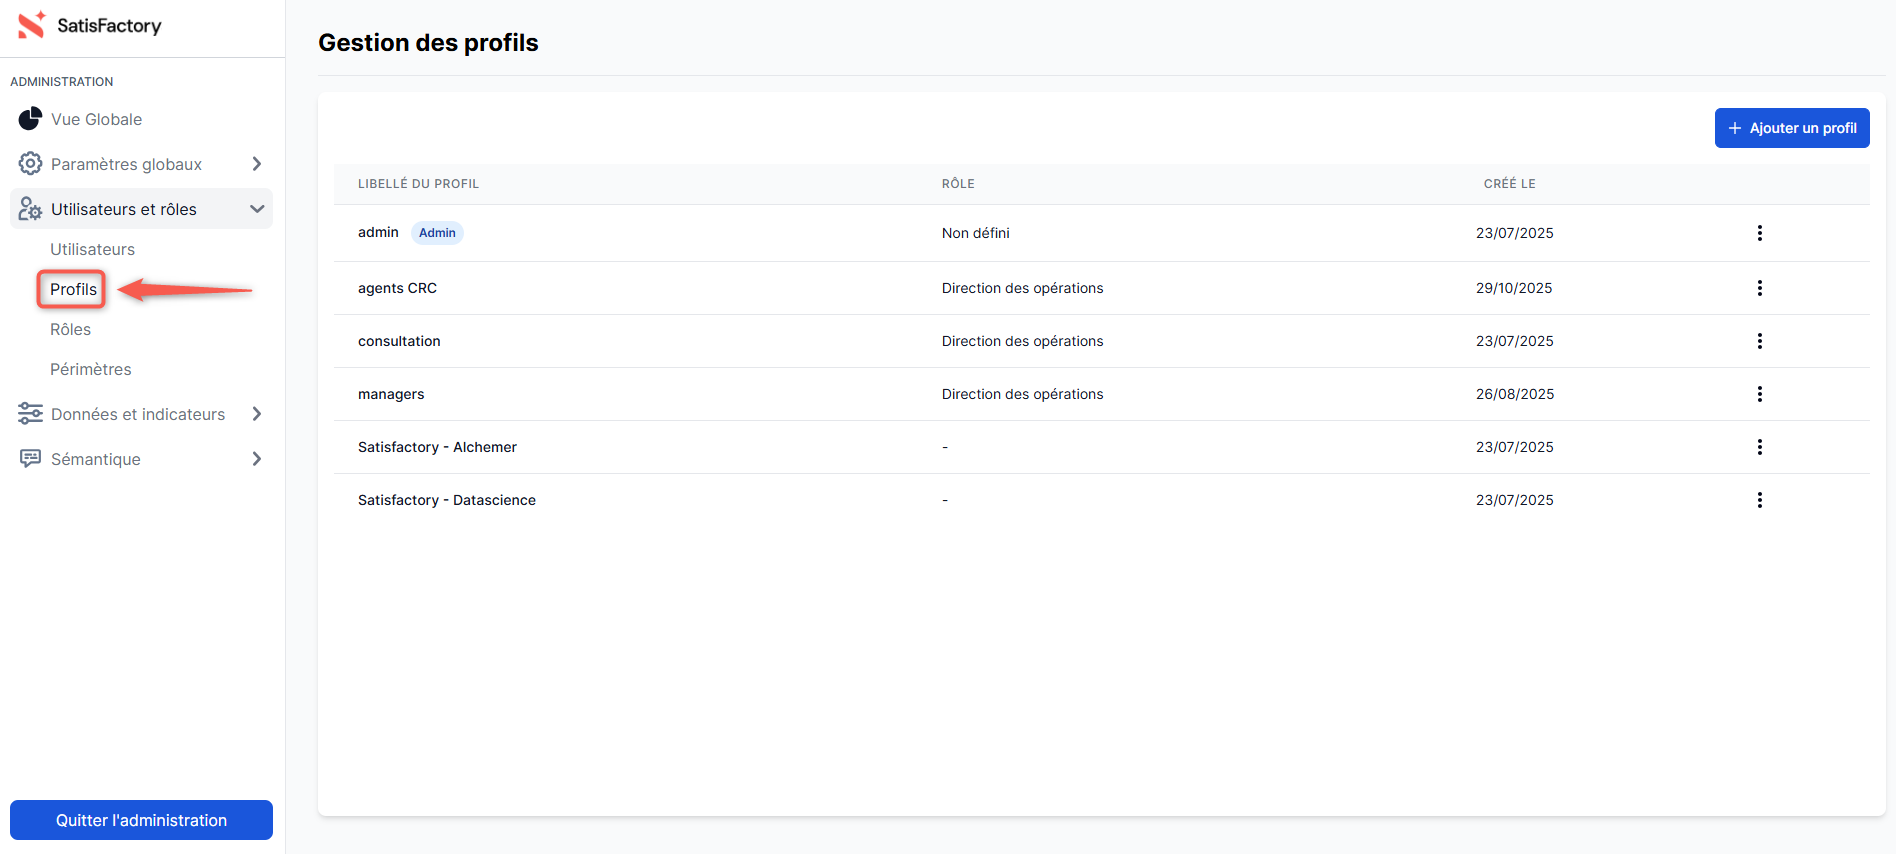The height and width of the screenshot is (854, 1896).
Task: Click the Paramètres globaux gear icon
Action: point(30,164)
